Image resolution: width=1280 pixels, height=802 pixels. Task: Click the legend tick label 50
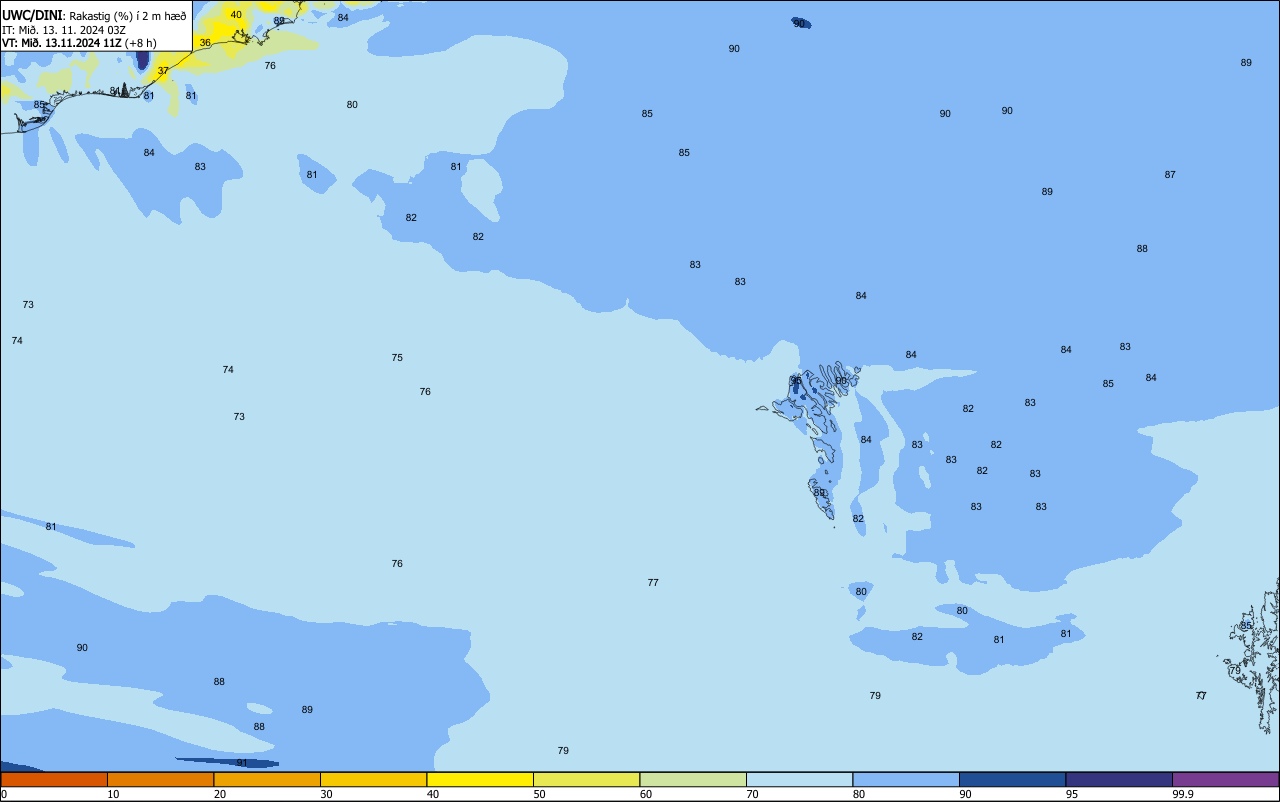point(539,794)
